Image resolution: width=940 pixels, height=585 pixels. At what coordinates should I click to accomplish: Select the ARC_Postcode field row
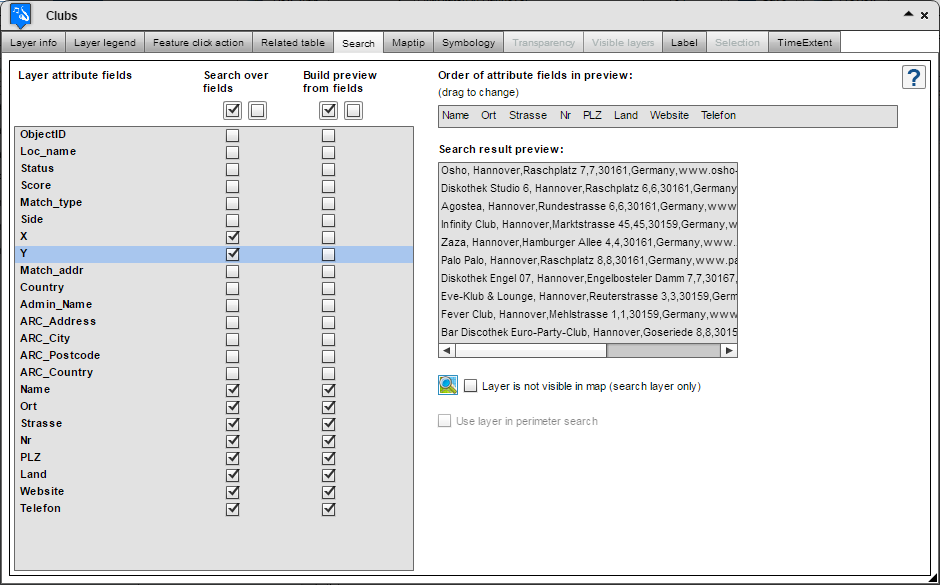pyautogui.click(x=214, y=356)
